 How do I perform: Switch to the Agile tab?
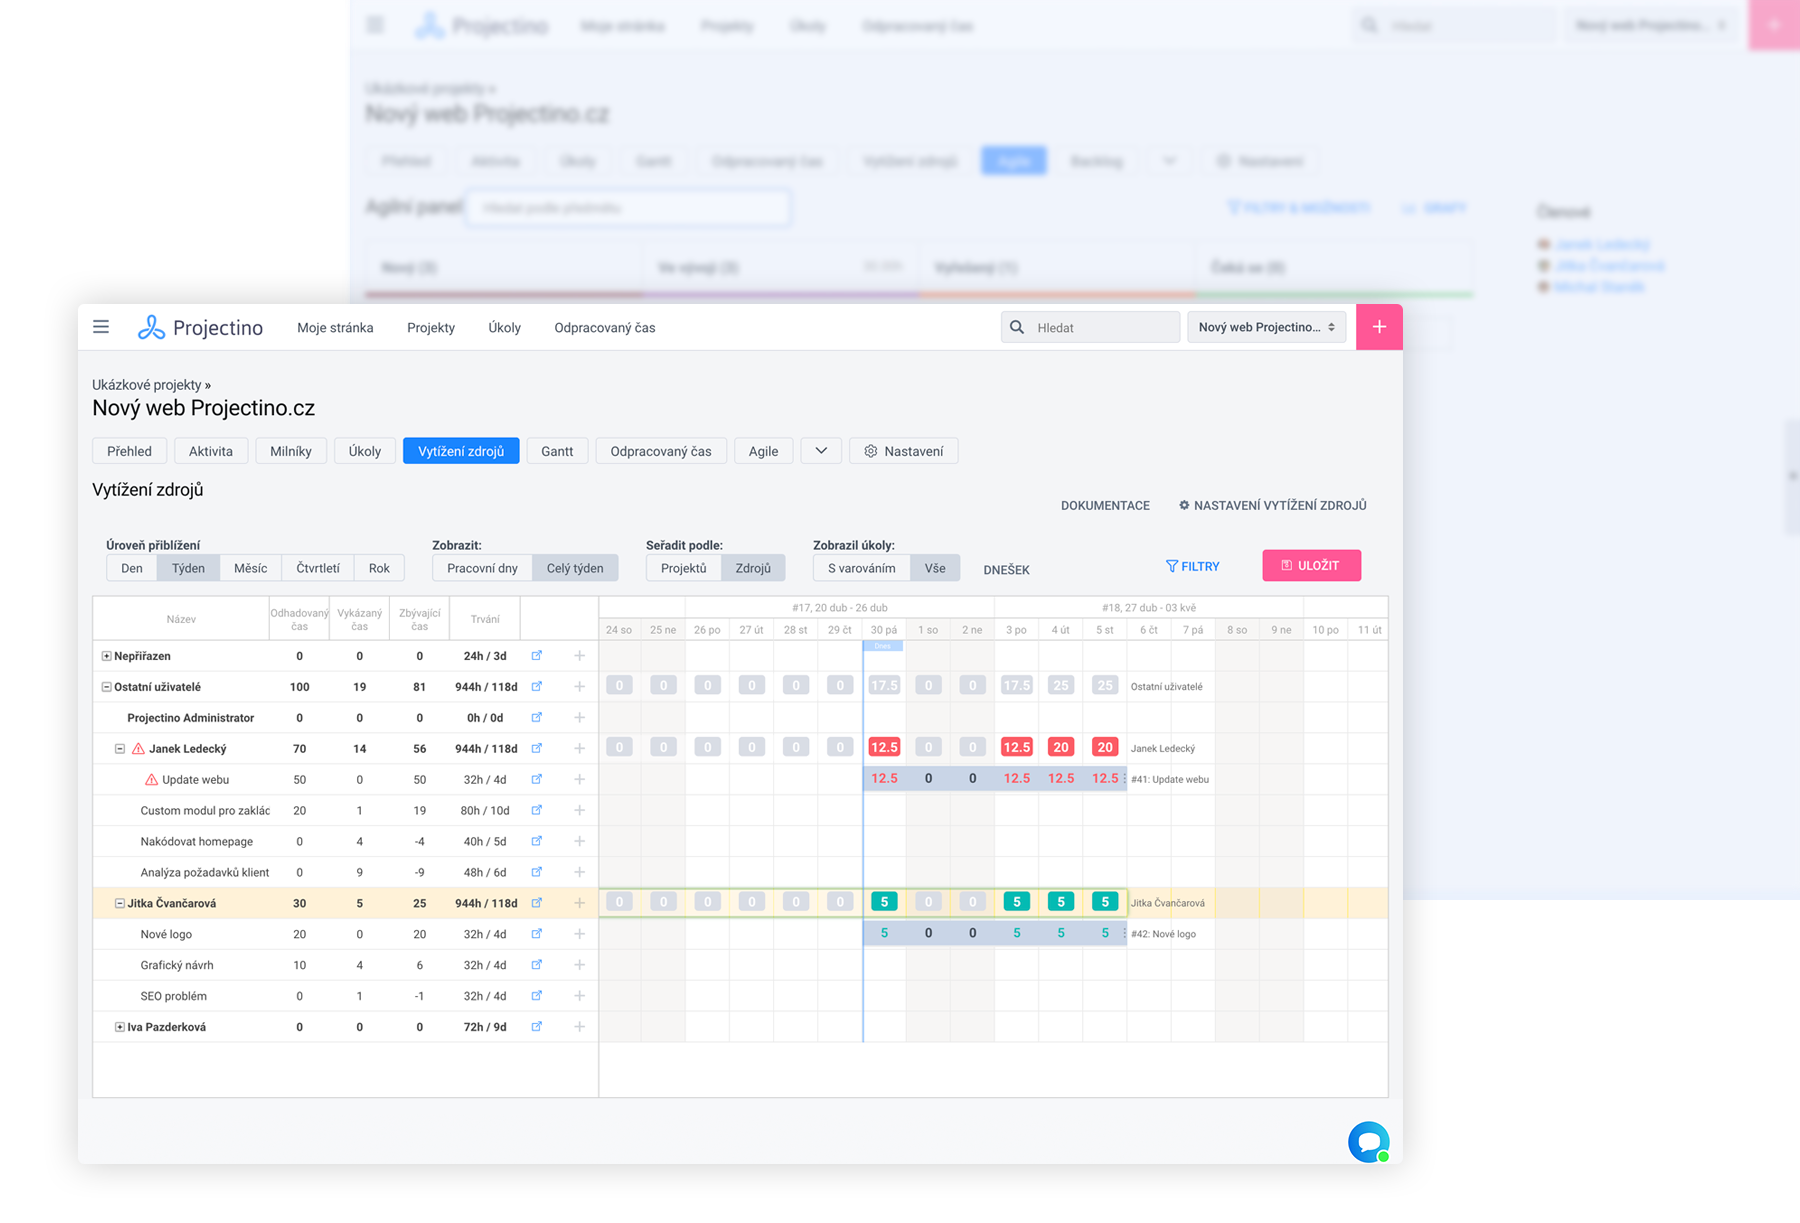763,451
